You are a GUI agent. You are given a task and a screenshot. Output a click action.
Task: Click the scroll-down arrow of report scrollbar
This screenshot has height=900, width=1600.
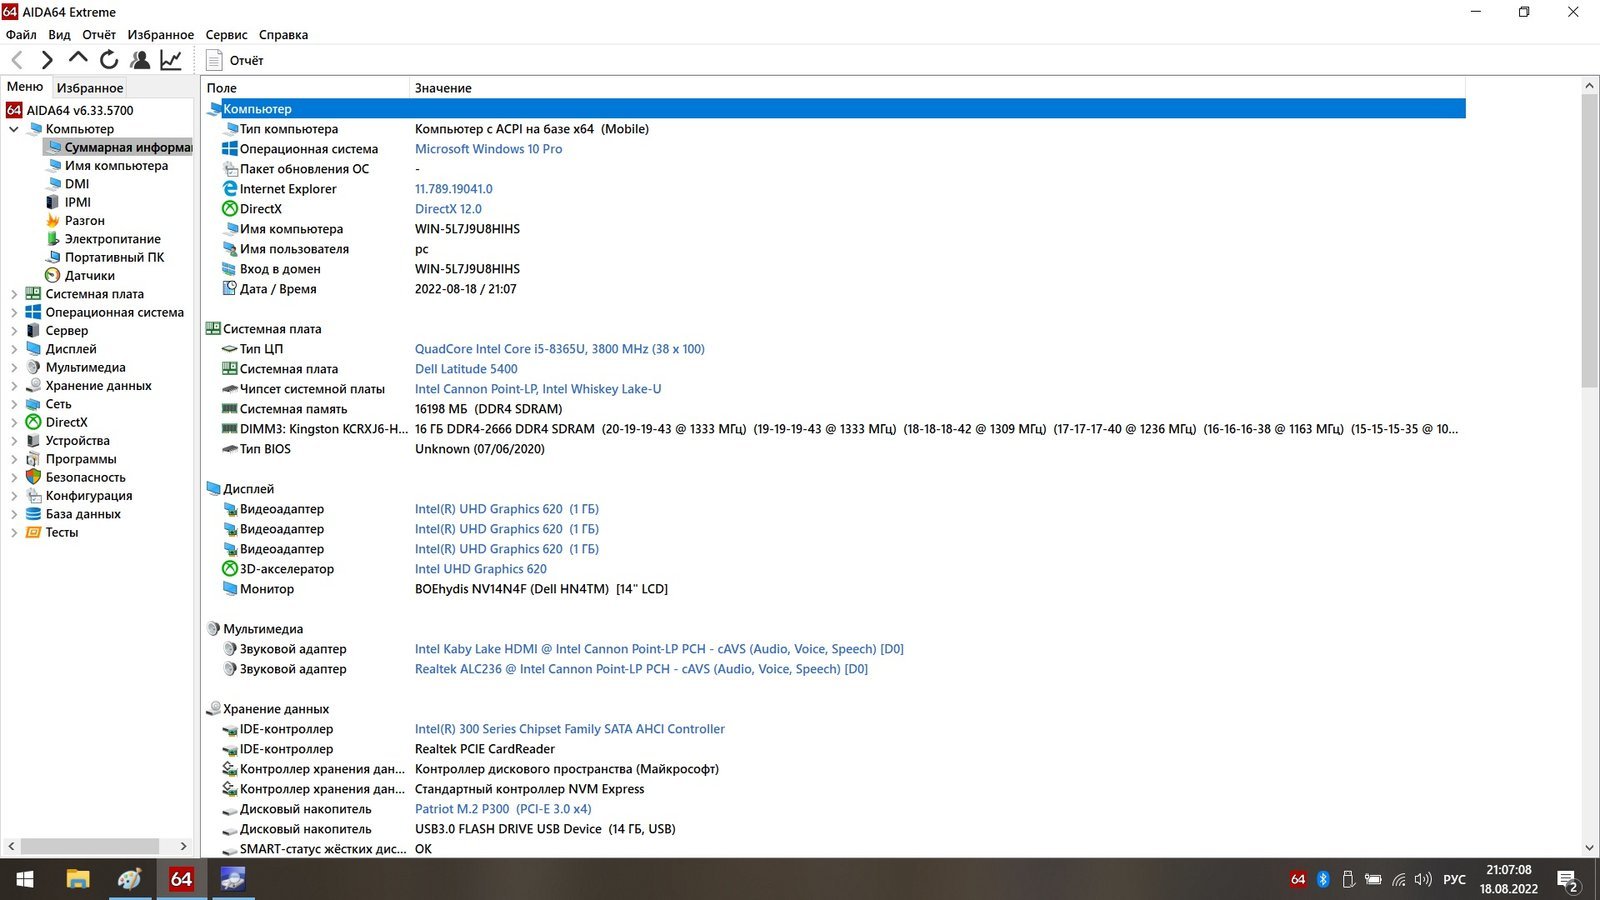[x=1589, y=847]
